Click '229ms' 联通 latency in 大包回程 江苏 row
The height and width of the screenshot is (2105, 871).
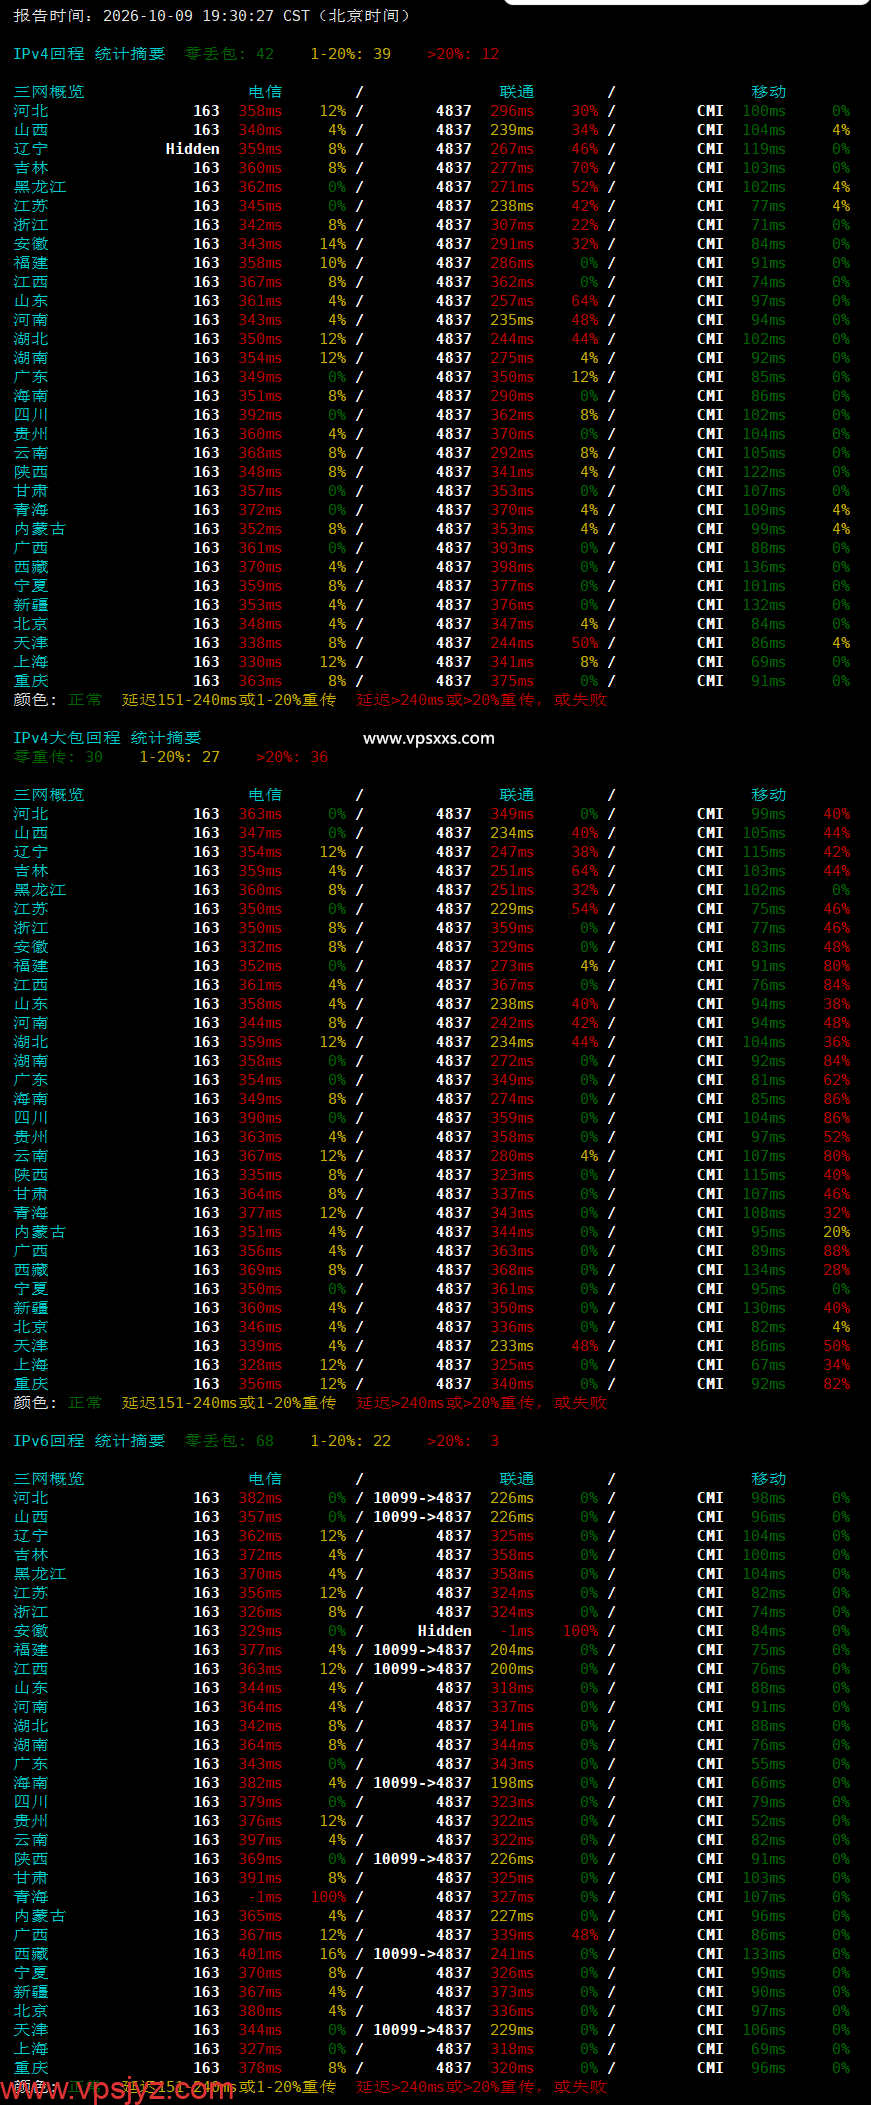point(512,909)
